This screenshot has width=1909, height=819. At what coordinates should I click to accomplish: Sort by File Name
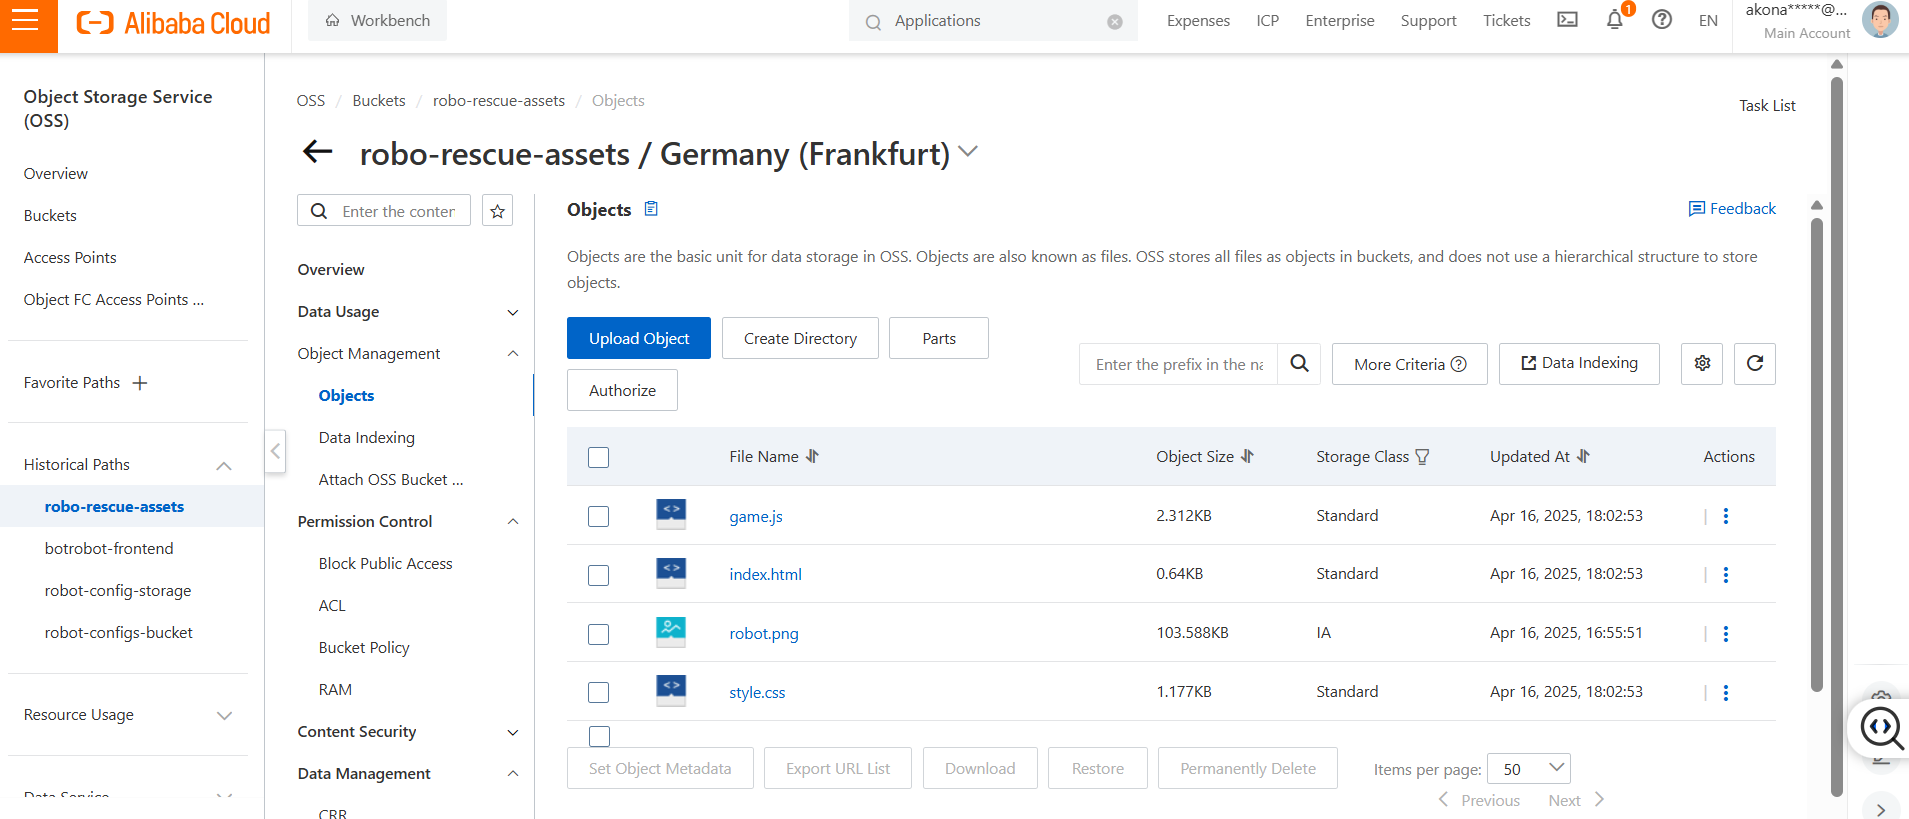[x=812, y=456]
